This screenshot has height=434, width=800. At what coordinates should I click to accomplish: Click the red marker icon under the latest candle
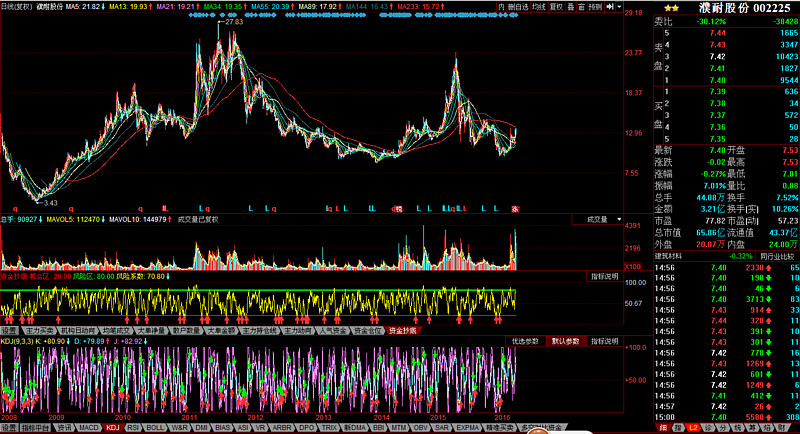click(515, 208)
